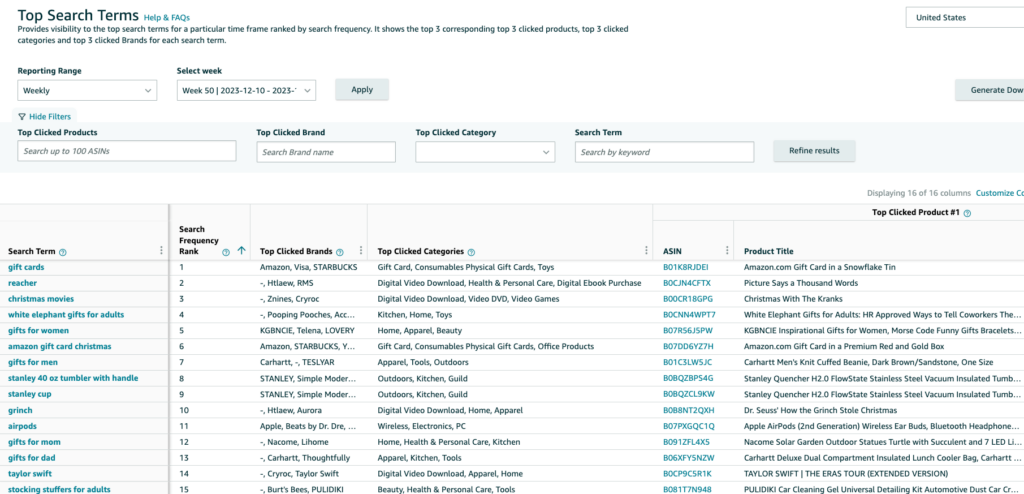Click the 'Displaying 16 of 16 columns' text
Image resolution: width=1024 pixels, height=494 pixels.
(x=919, y=193)
